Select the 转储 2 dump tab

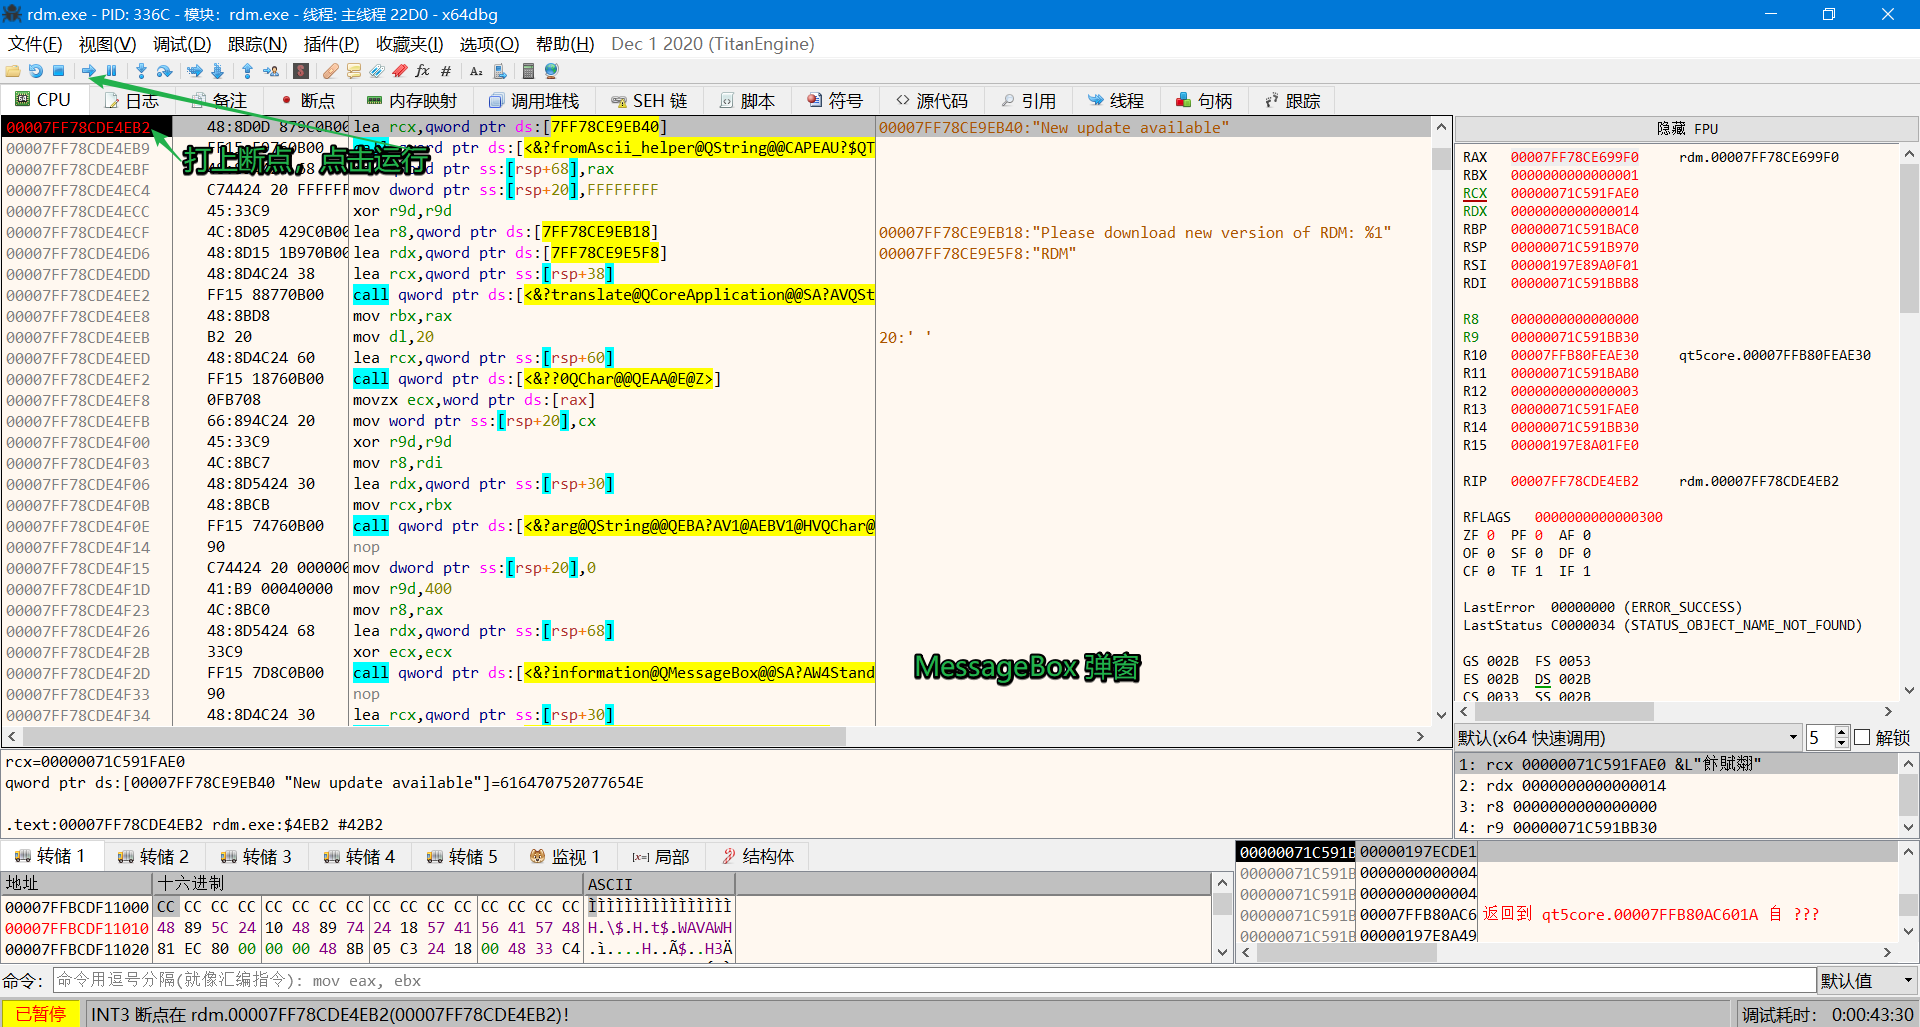(153, 857)
